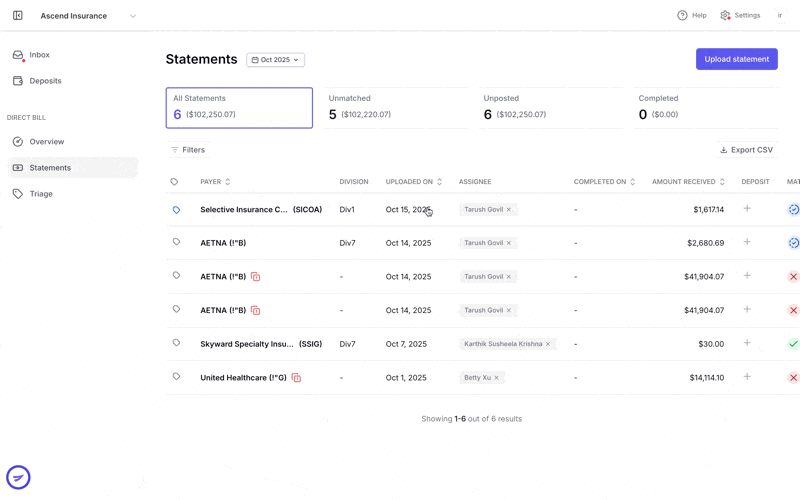
Task: Click the Upload statement button
Action: coord(736,59)
